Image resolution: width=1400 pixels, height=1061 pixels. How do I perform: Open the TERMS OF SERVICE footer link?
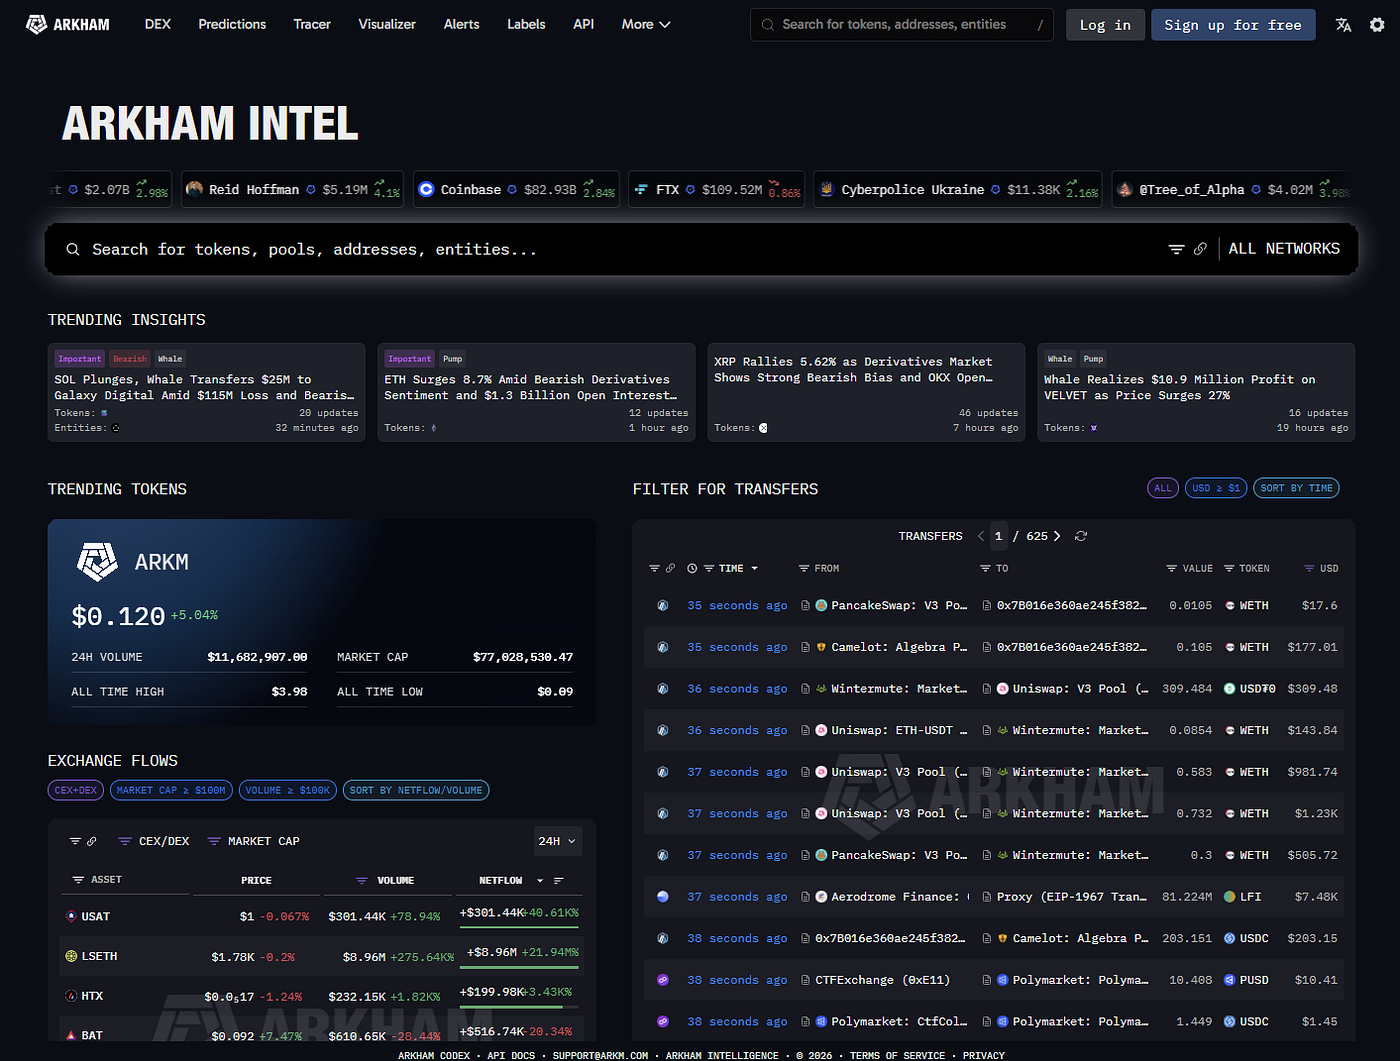[x=897, y=1055]
